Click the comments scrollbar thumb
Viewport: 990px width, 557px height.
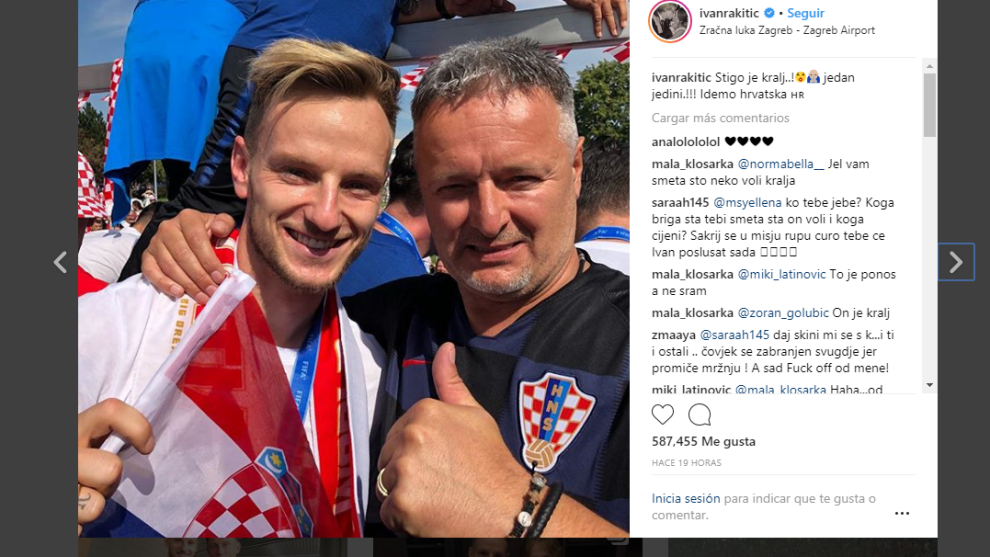point(929,105)
